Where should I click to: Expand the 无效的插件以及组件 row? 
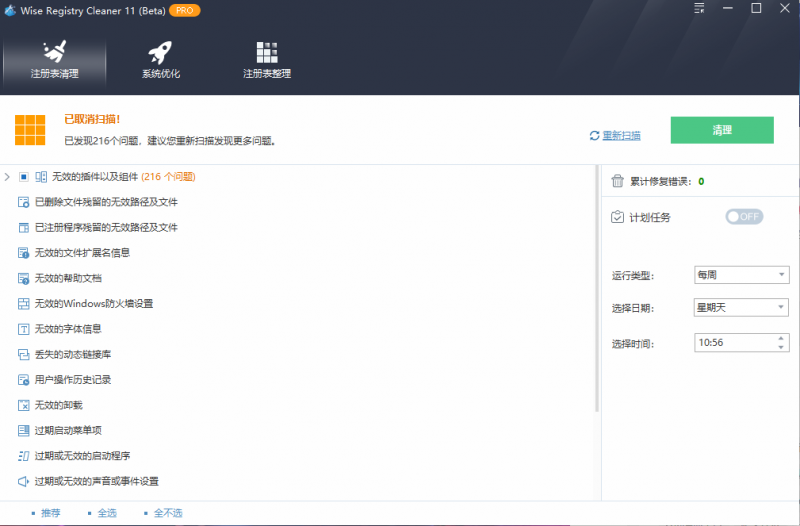pyautogui.click(x=7, y=177)
